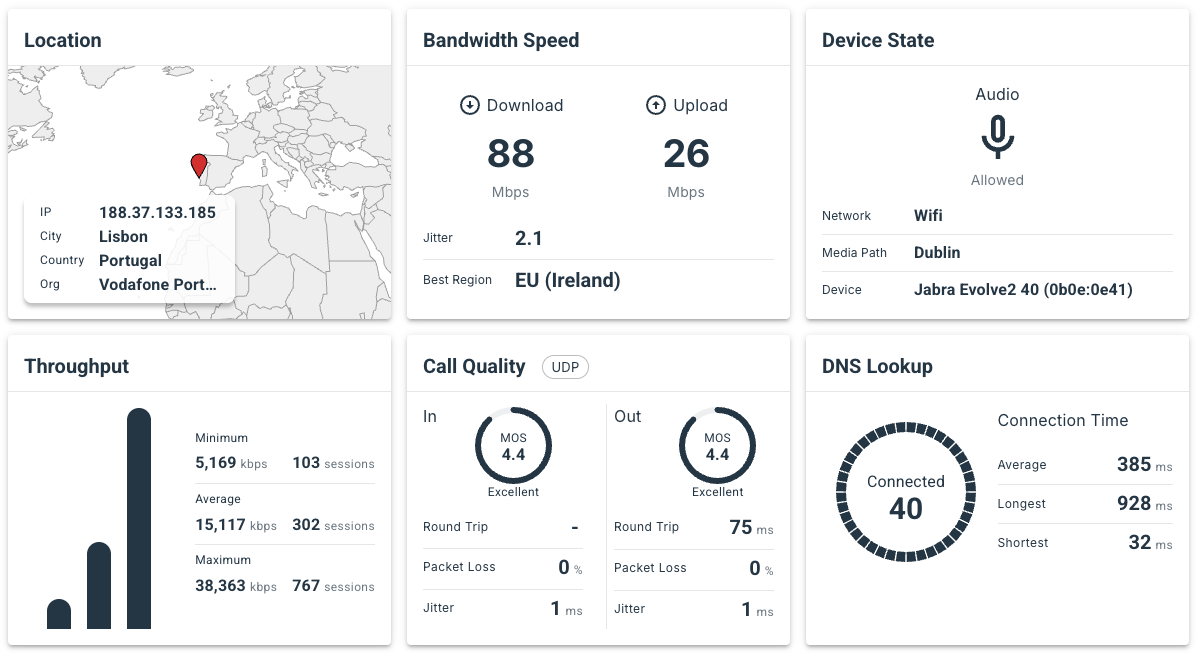Image resolution: width=1200 pixels, height=656 pixels.
Task: Click the 88 Mbps download speed value
Action: pos(510,155)
